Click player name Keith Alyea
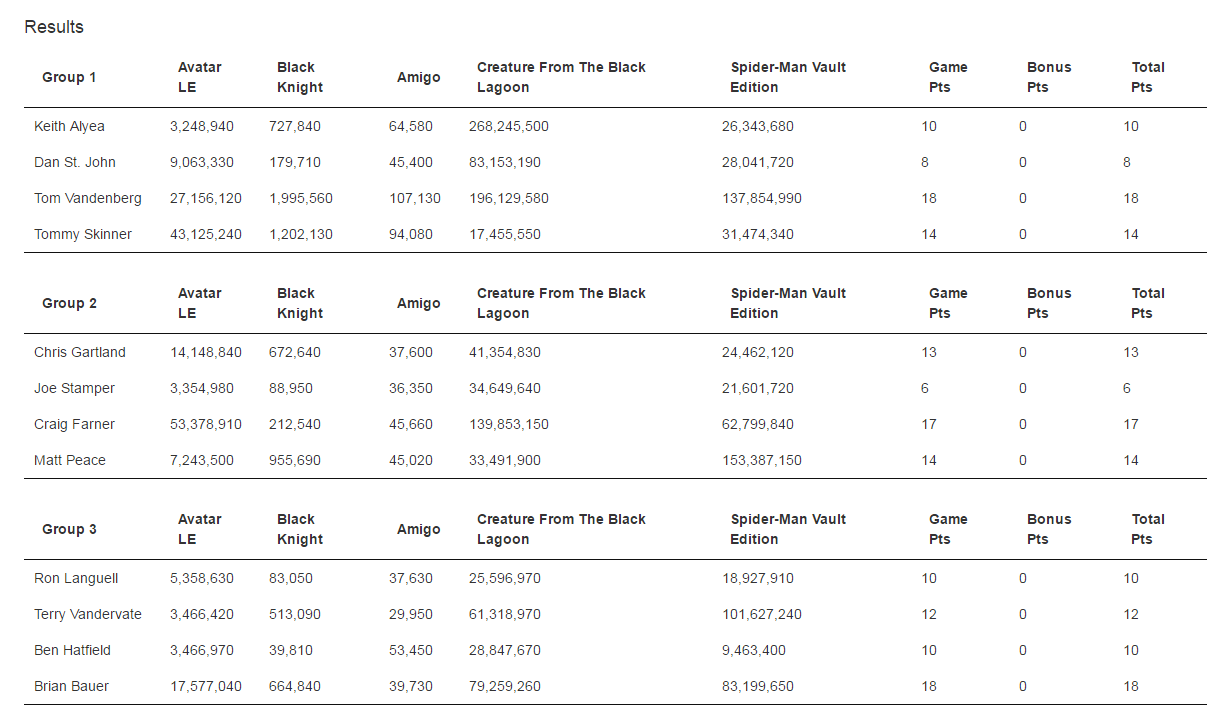Image resolution: width=1226 pixels, height=726 pixels. pos(69,127)
